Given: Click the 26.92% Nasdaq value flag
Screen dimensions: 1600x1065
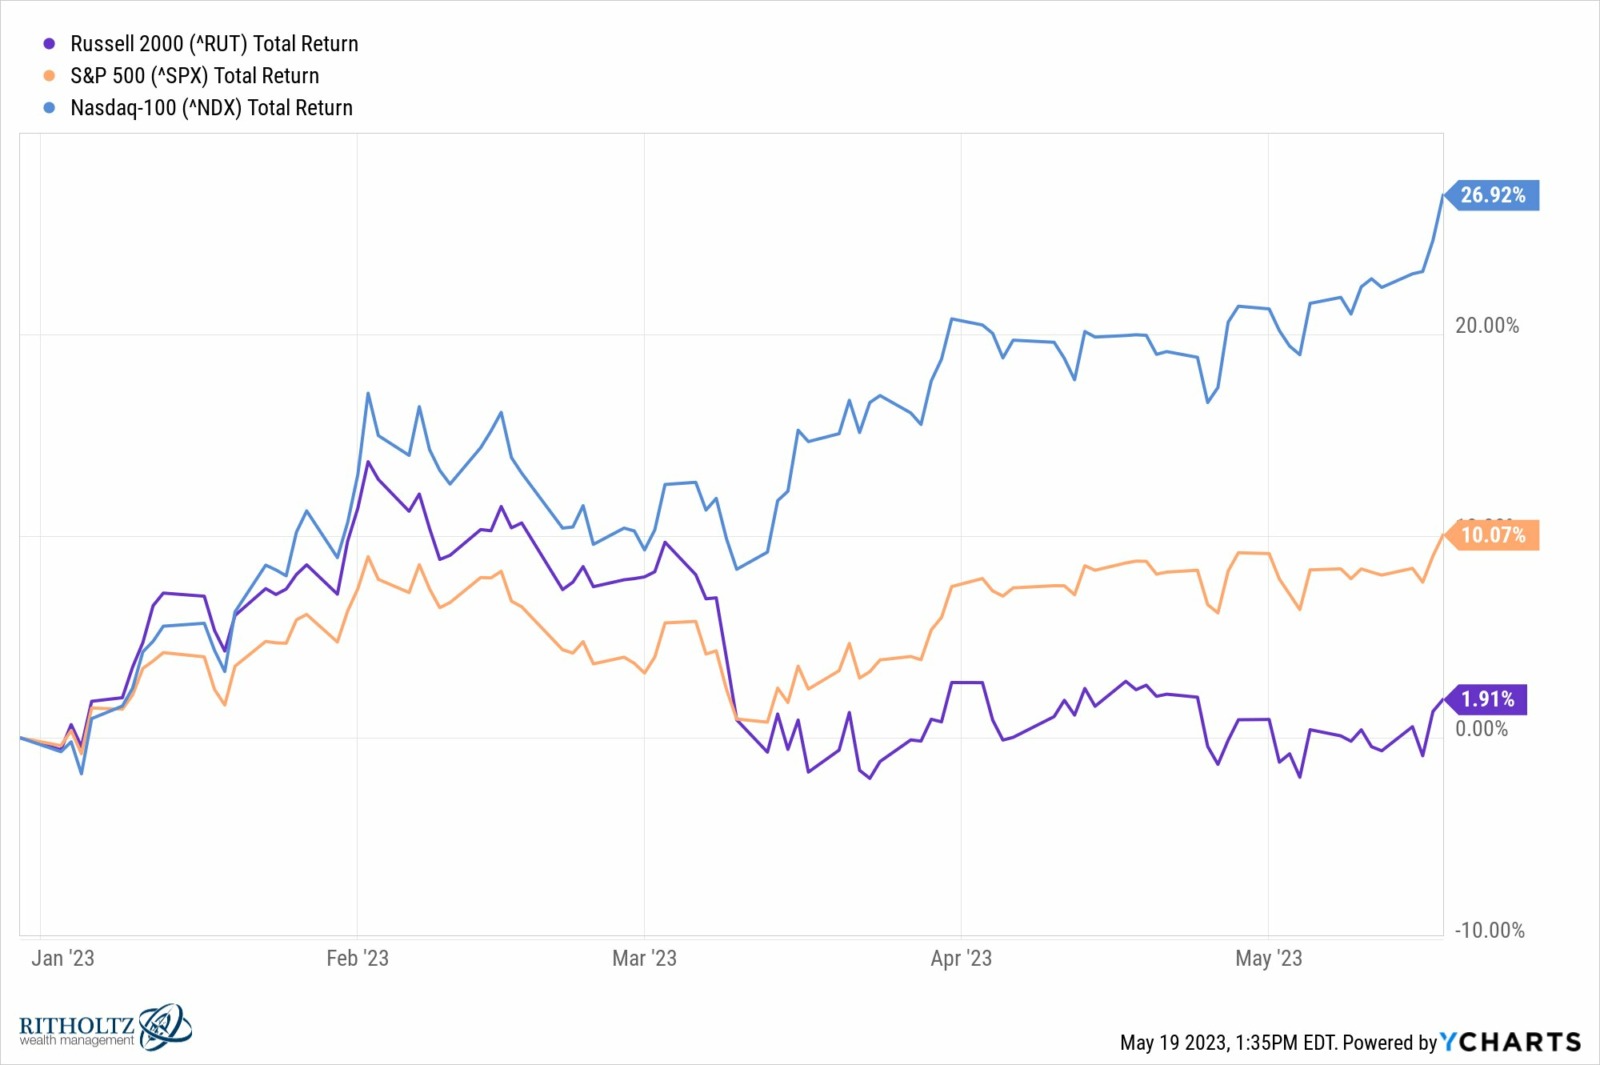Looking at the screenshot, I should (x=1493, y=195).
